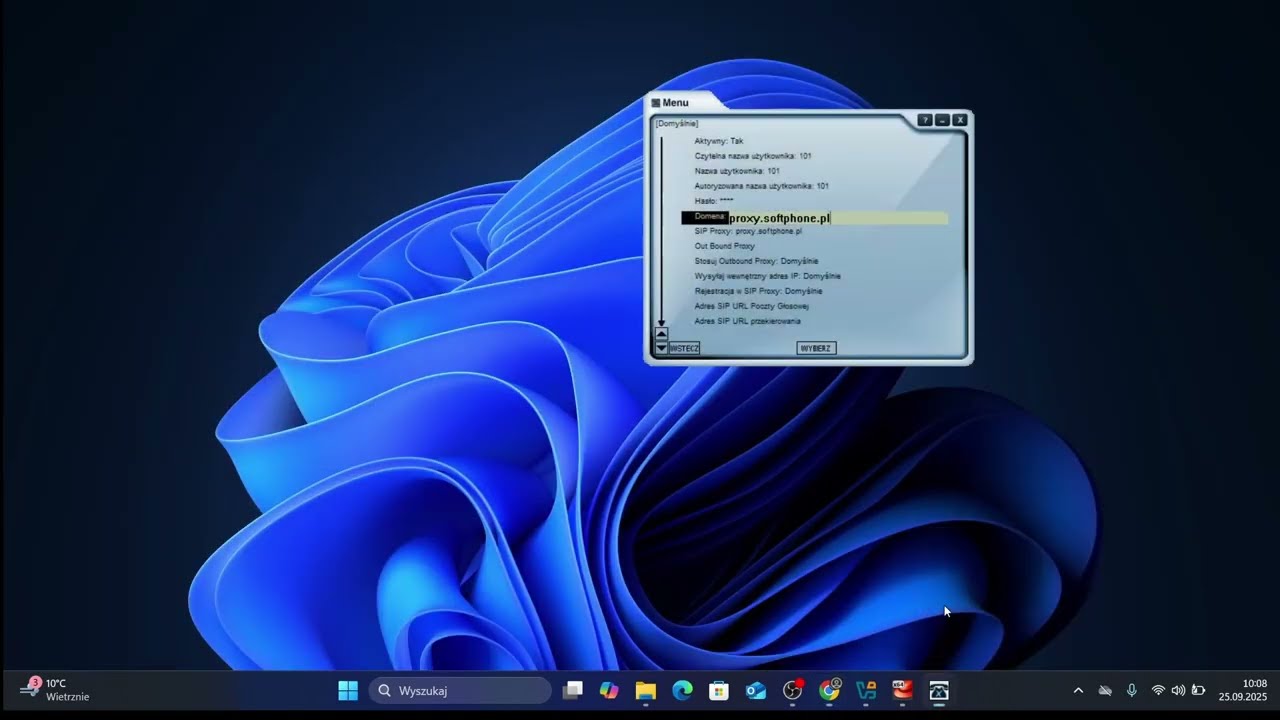The height and width of the screenshot is (720, 1280).
Task: Click the WYBIERZ select button
Action: click(816, 348)
